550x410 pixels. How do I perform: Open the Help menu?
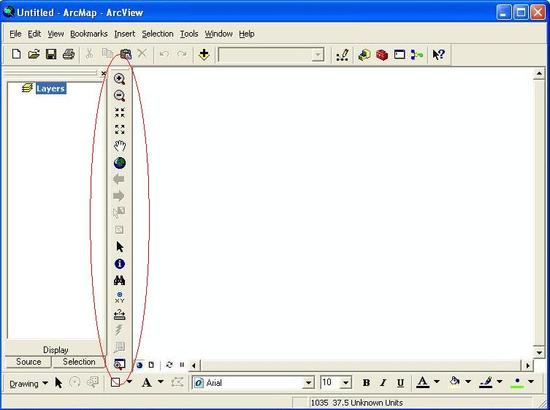247,34
